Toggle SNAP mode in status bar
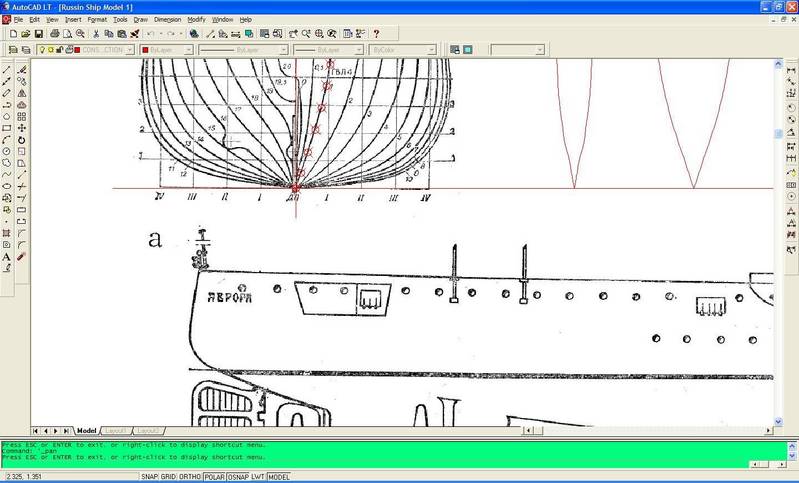The width and height of the screenshot is (799, 483). [x=150, y=477]
